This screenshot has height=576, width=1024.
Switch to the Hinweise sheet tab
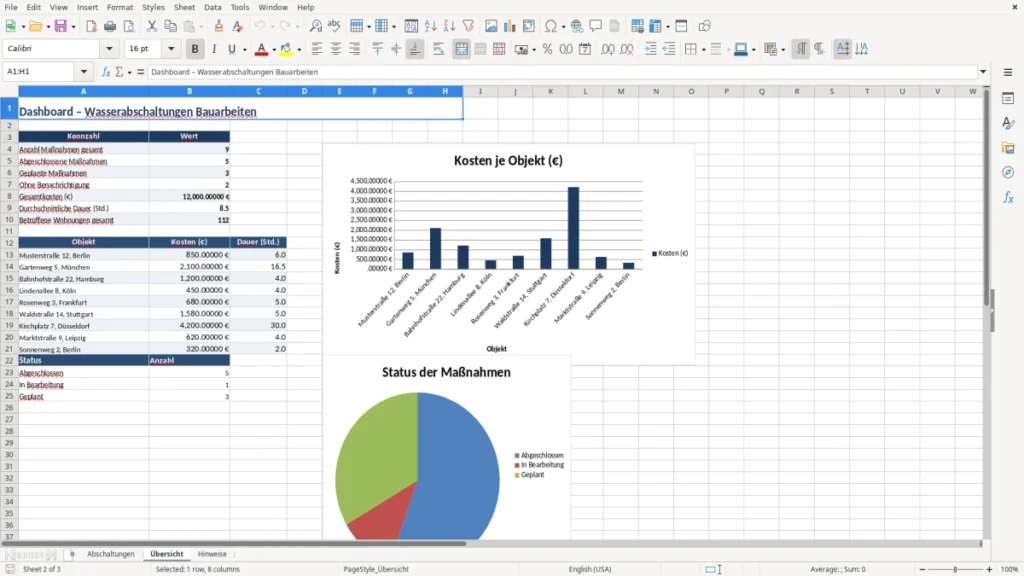[212, 554]
